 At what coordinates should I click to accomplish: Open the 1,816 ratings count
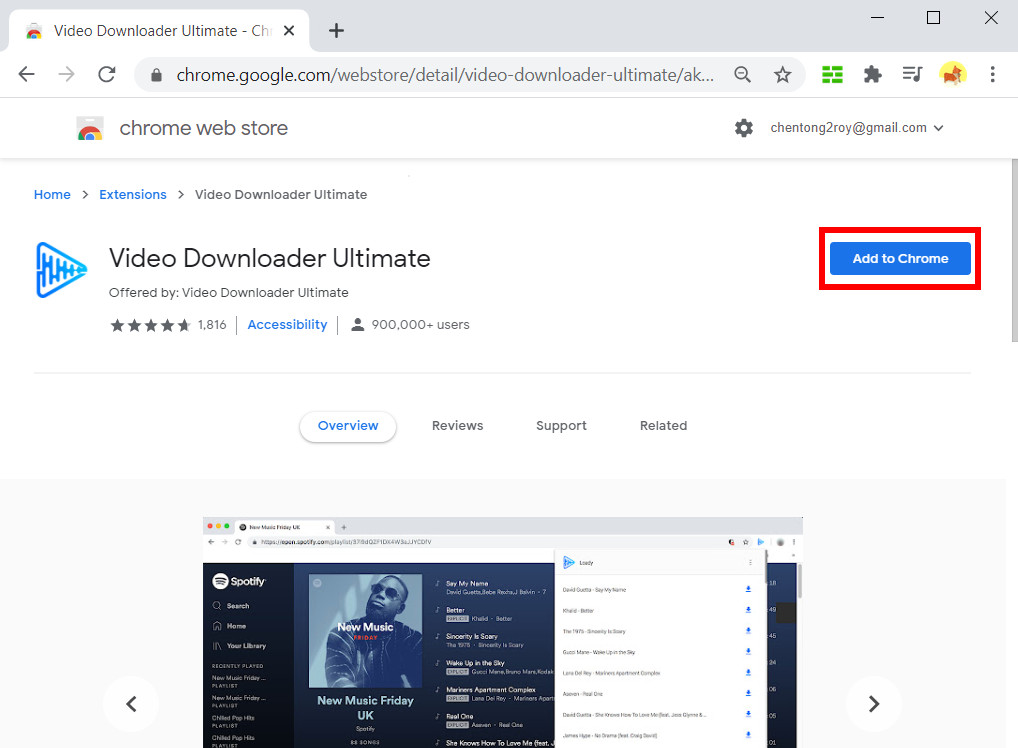212,325
